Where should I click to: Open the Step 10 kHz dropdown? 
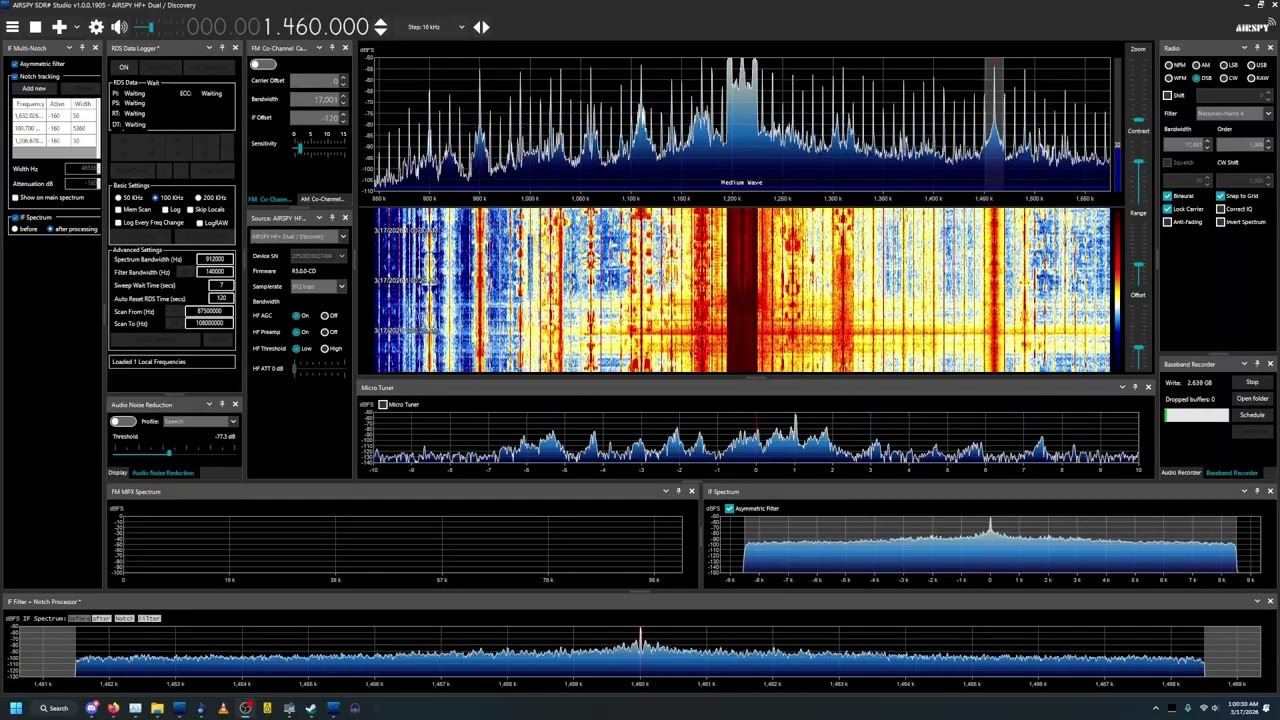(x=461, y=27)
